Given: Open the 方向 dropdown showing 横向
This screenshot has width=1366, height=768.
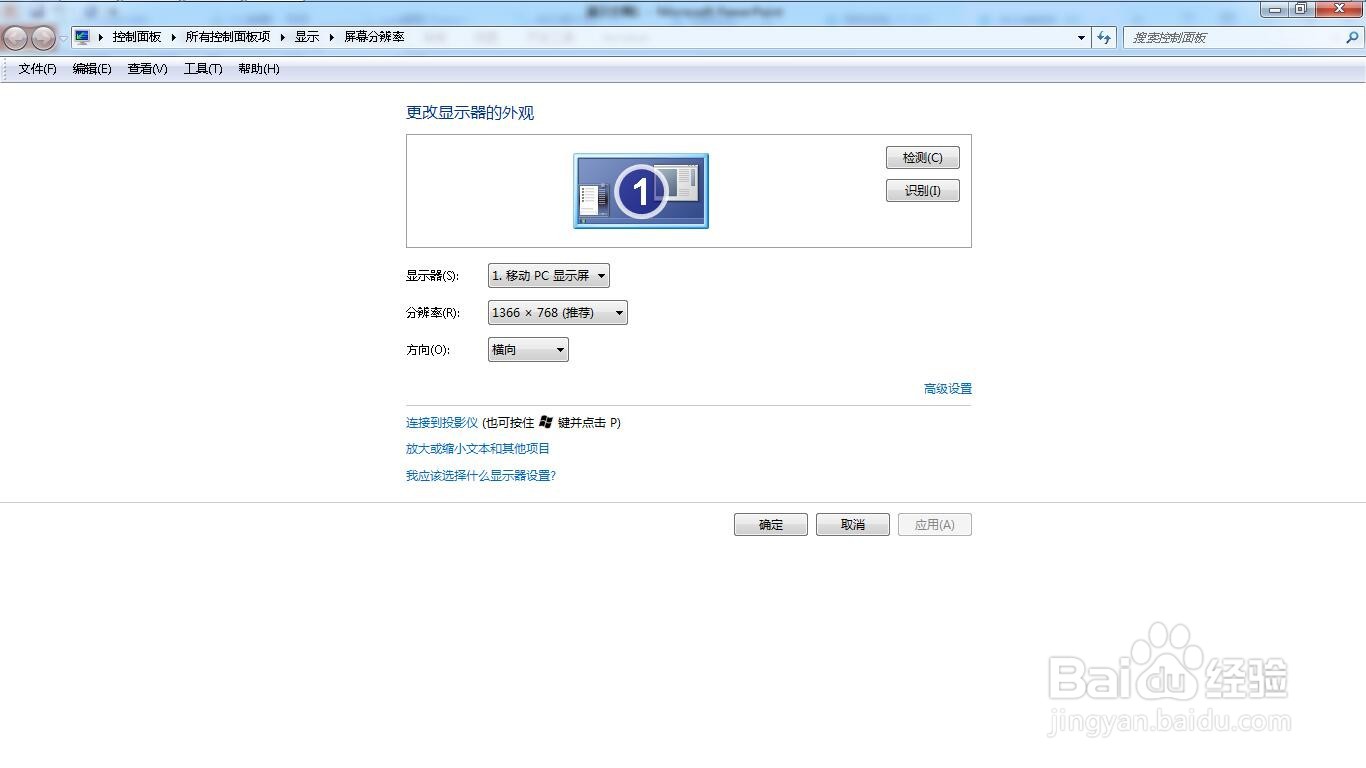Looking at the screenshot, I should pos(528,350).
